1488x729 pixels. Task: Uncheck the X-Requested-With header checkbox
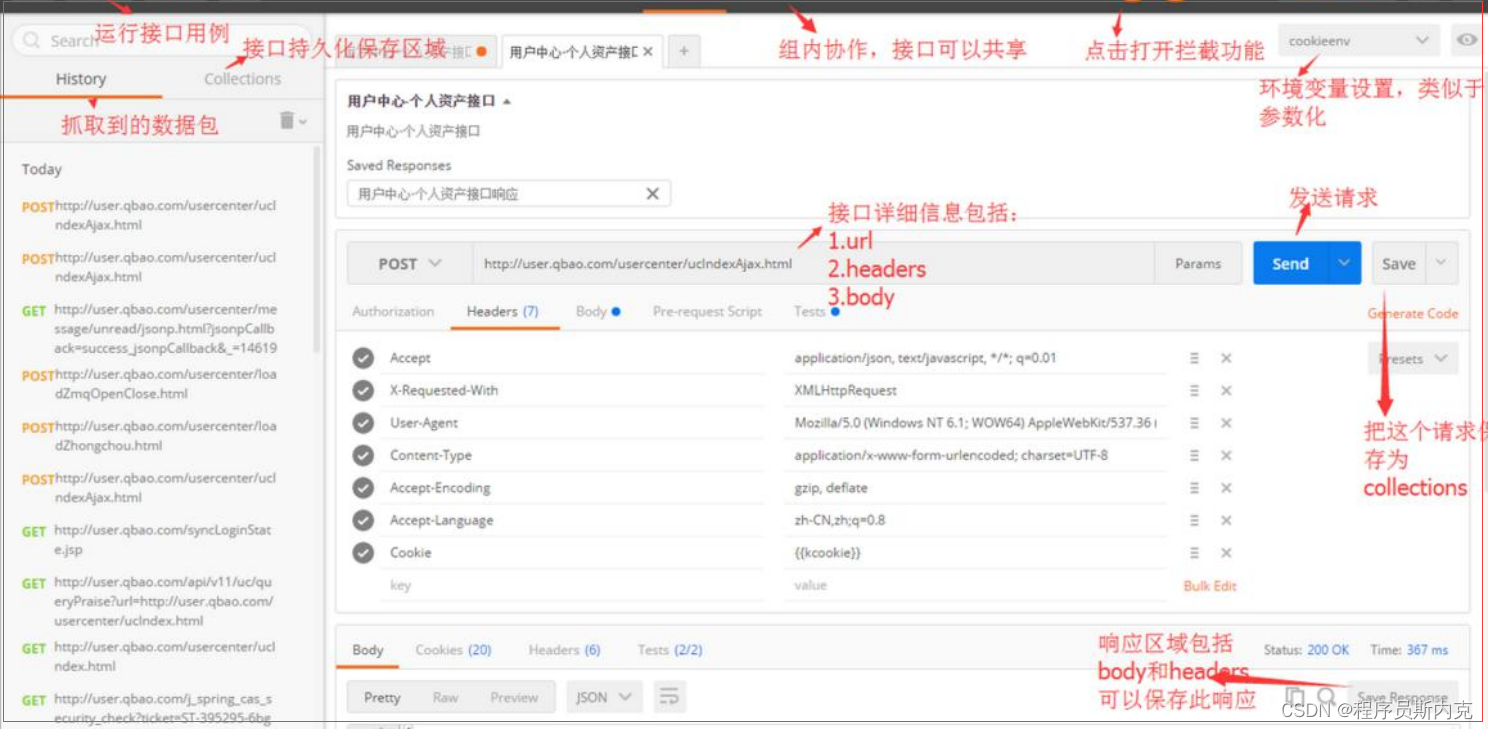[363, 390]
